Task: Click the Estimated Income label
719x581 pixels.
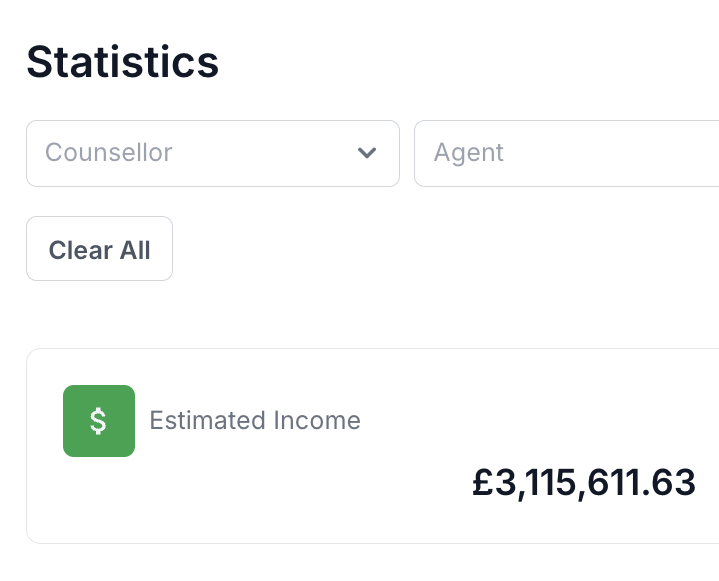Action: [x=255, y=421]
